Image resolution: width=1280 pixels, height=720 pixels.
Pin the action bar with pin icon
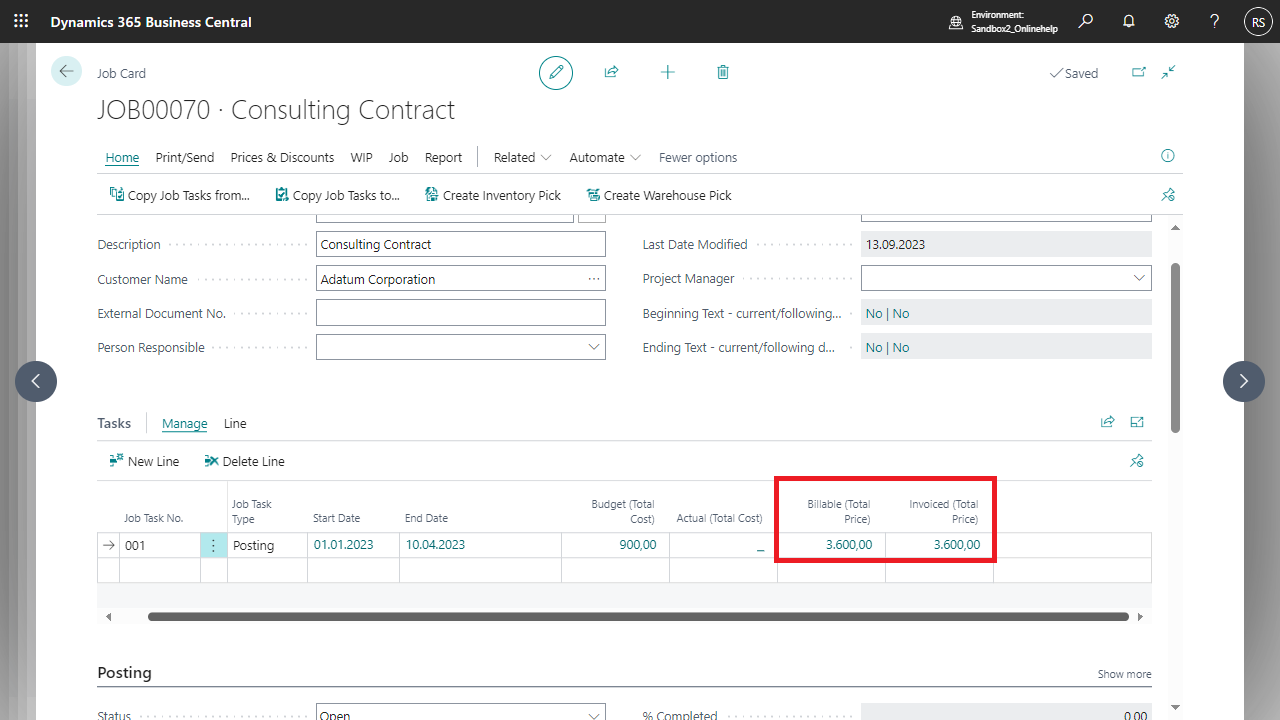(1167, 195)
